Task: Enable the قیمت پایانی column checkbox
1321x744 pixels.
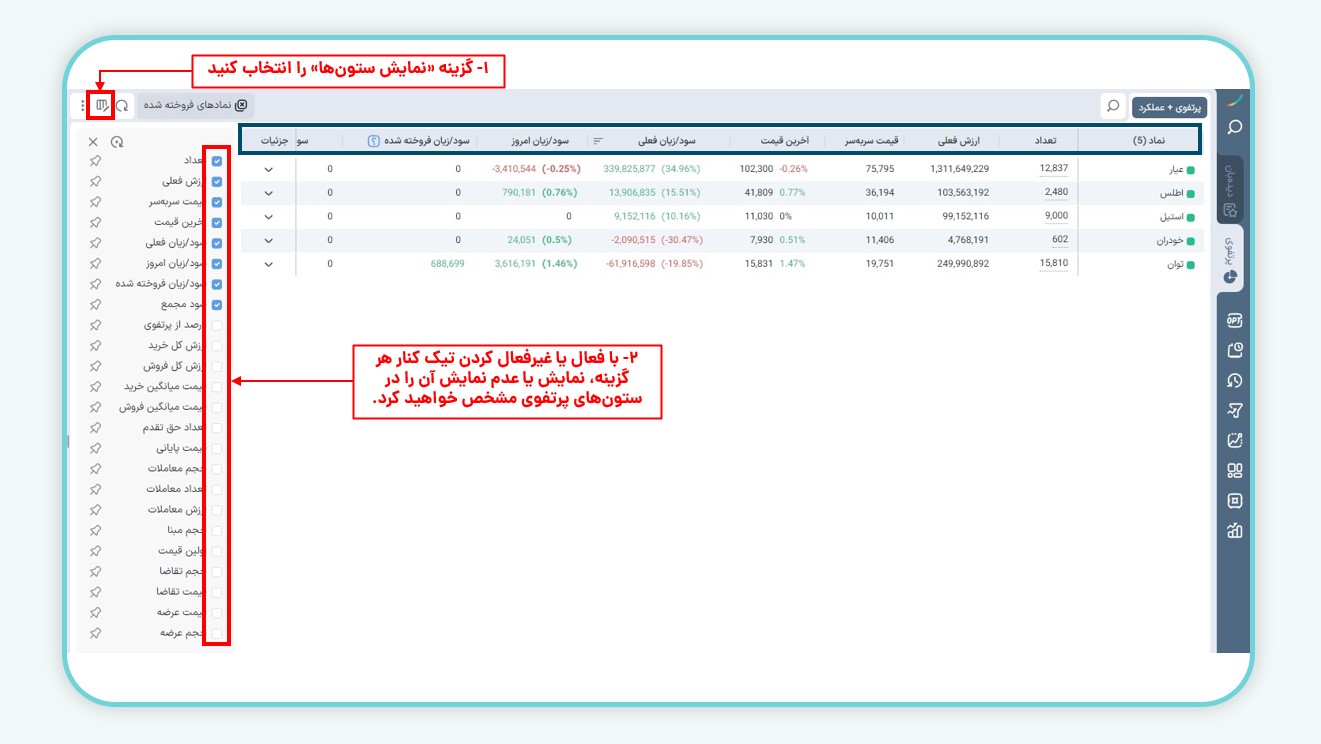Action: [217, 449]
